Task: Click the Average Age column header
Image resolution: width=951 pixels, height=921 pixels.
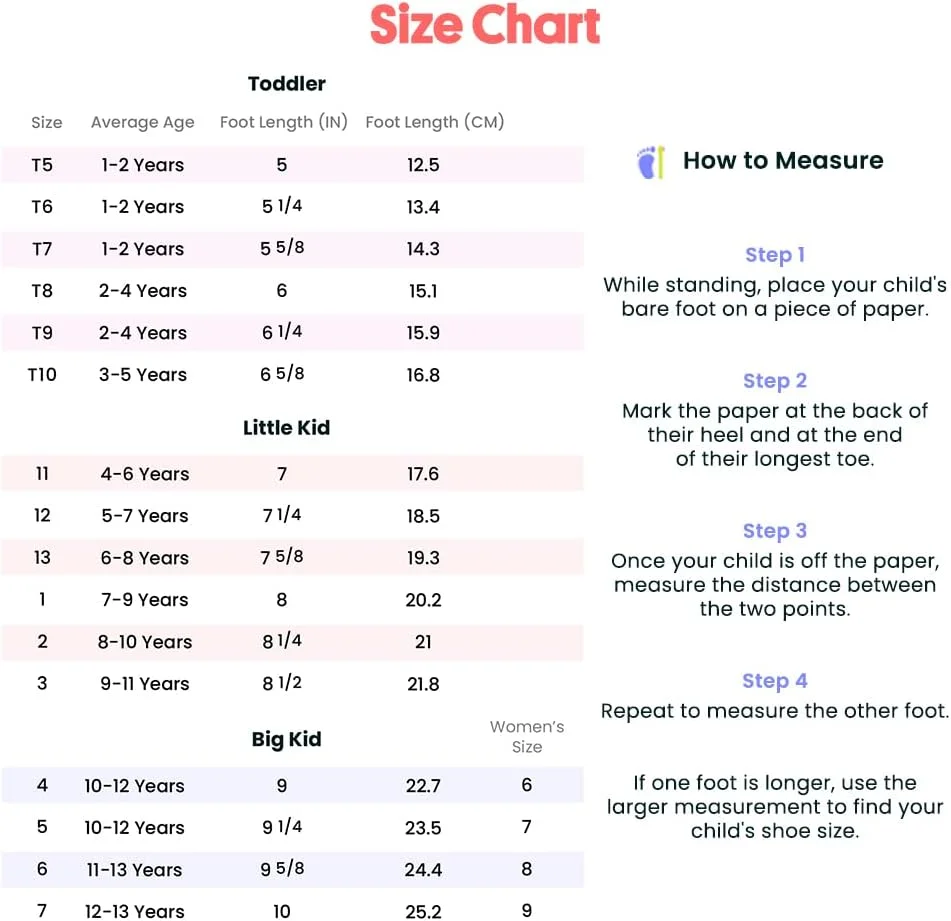Action: click(143, 123)
